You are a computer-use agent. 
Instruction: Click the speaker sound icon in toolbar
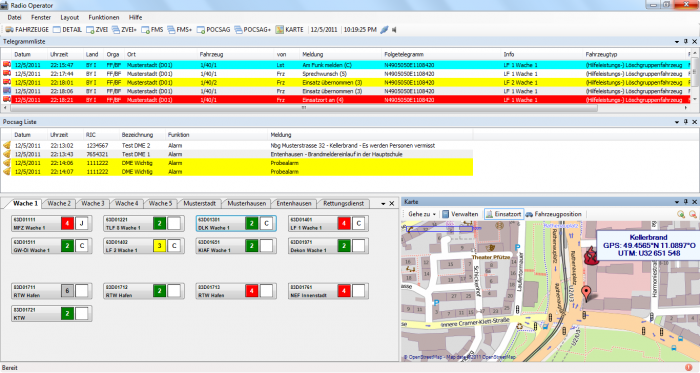394,30
